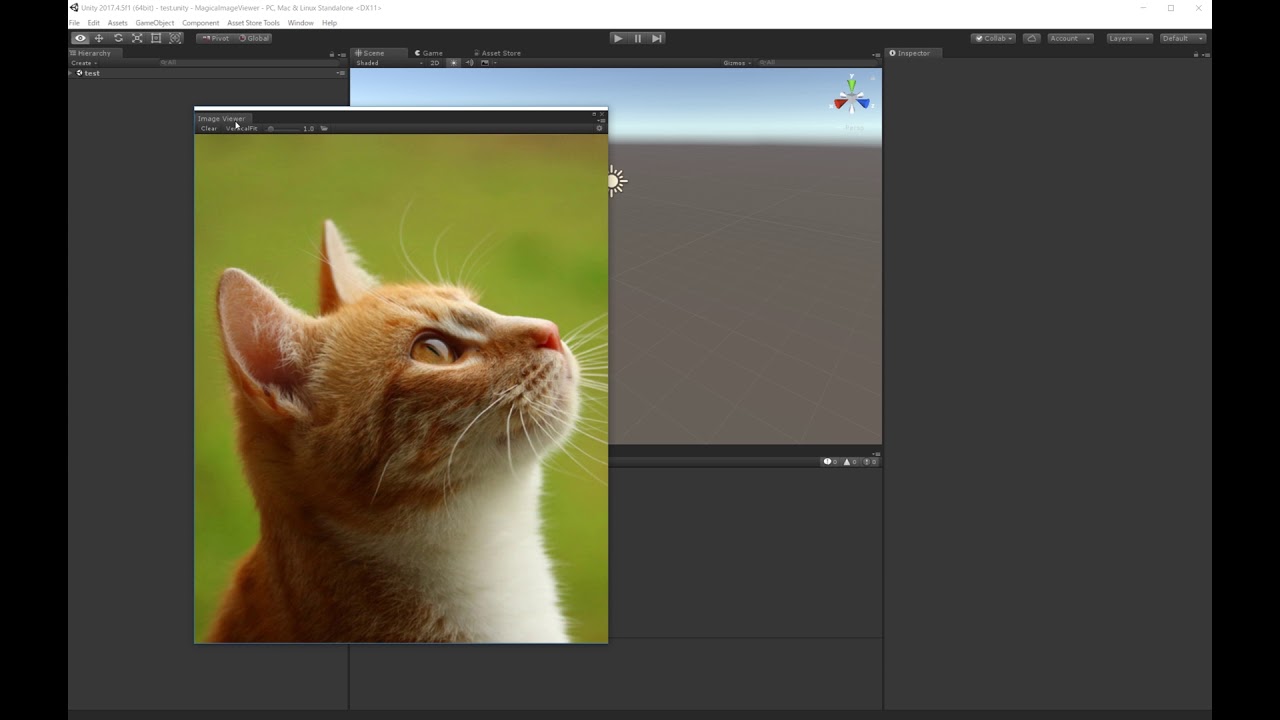Lock the Hierarchy panel
1280x720 pixels.
tap(332, 54)
